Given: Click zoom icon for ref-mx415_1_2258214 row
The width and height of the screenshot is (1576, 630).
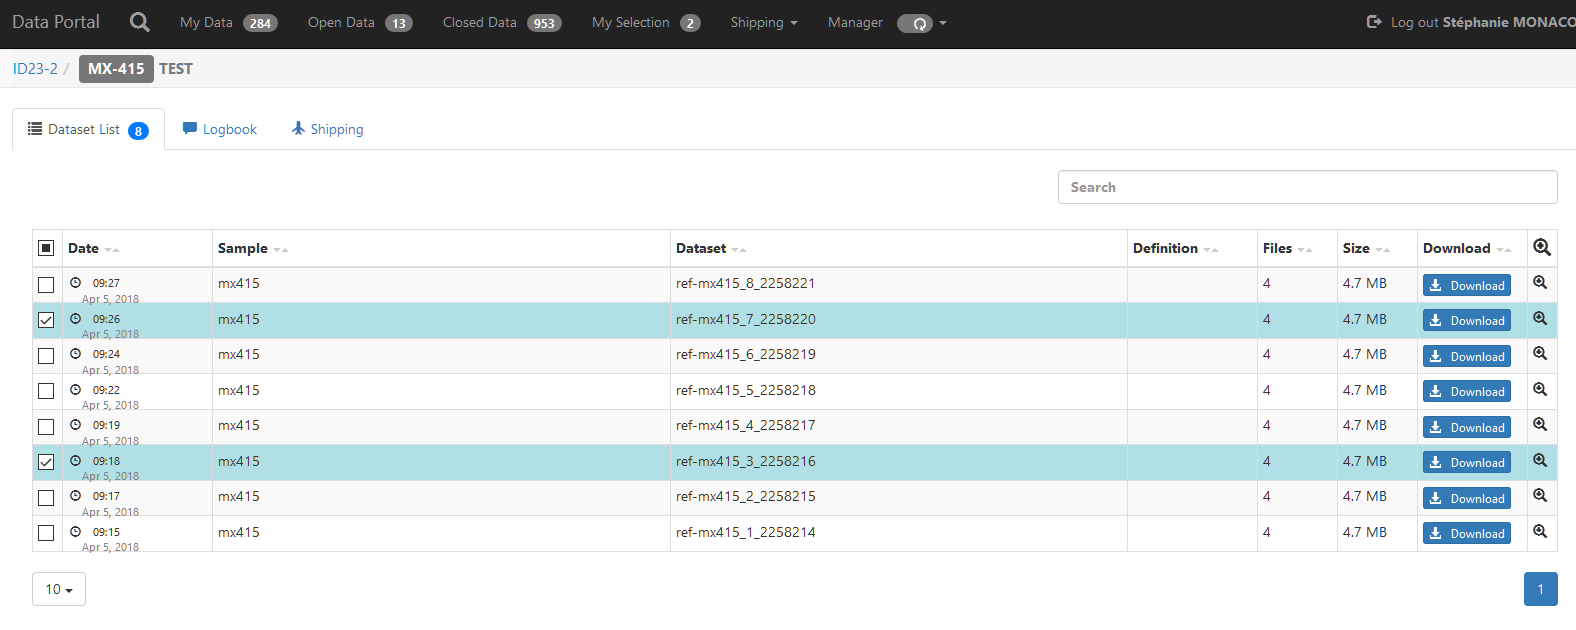Looking at the screenshot, I should coord(1541,532).
